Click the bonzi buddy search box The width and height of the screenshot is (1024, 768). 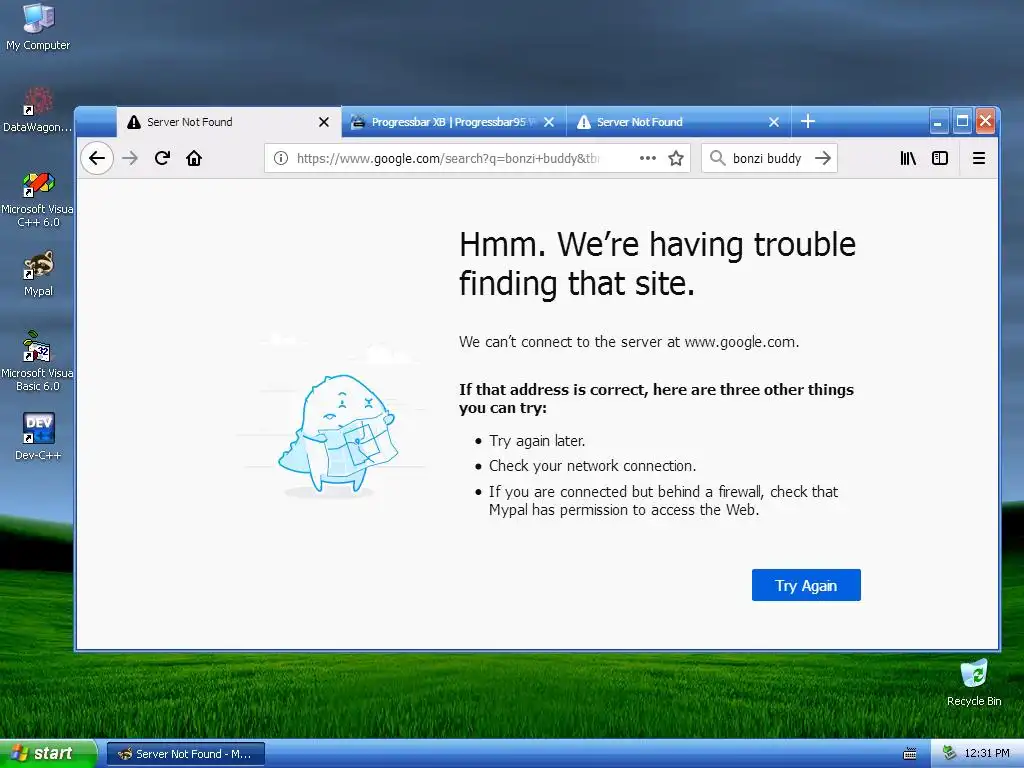(x=767, y=158)
